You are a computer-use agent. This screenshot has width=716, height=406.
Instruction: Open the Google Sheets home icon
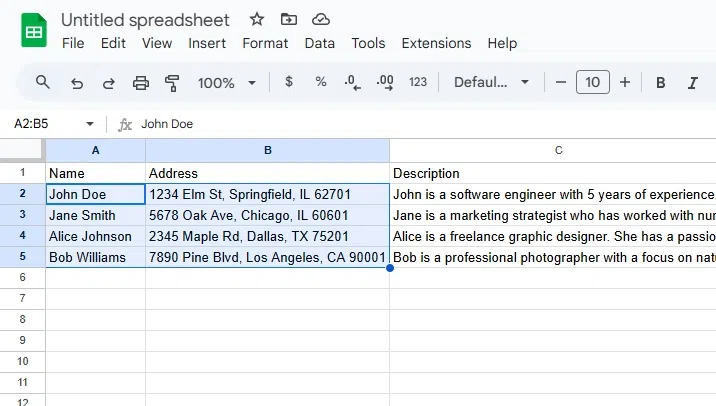(x=34, y=31)
